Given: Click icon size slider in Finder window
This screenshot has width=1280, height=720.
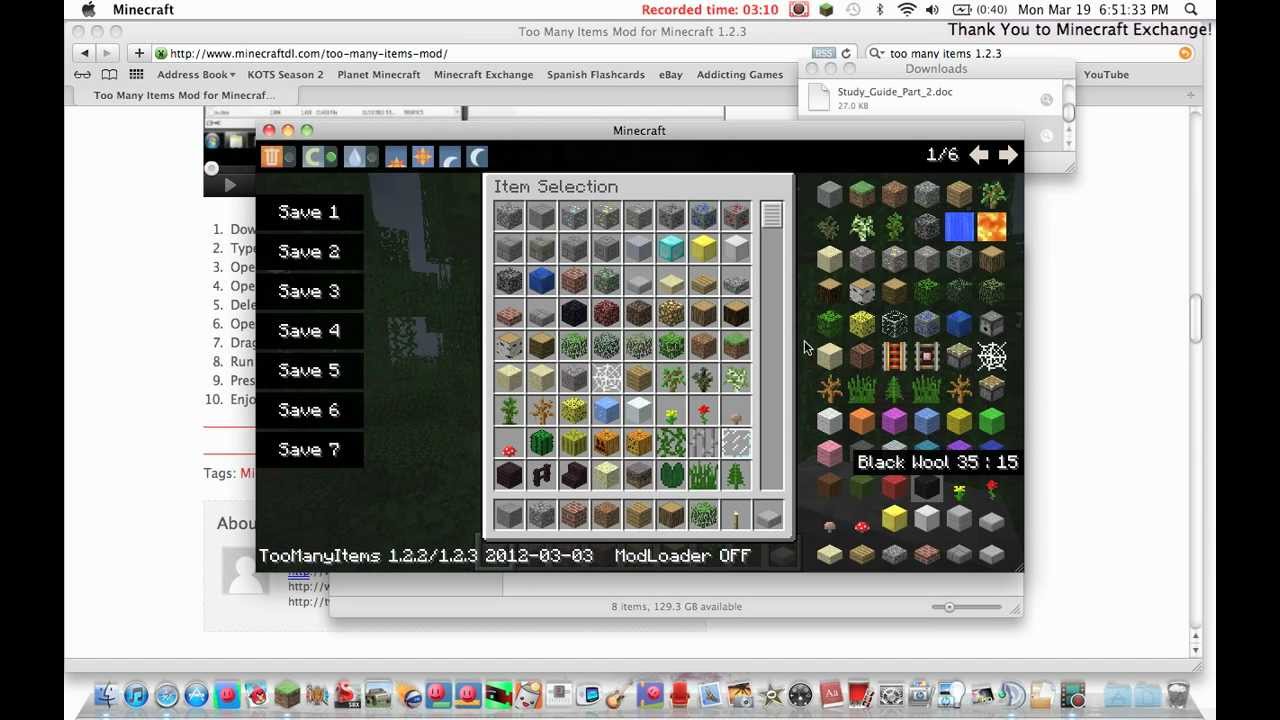Looking at the screenshot, I should click(x=949, y=607).
